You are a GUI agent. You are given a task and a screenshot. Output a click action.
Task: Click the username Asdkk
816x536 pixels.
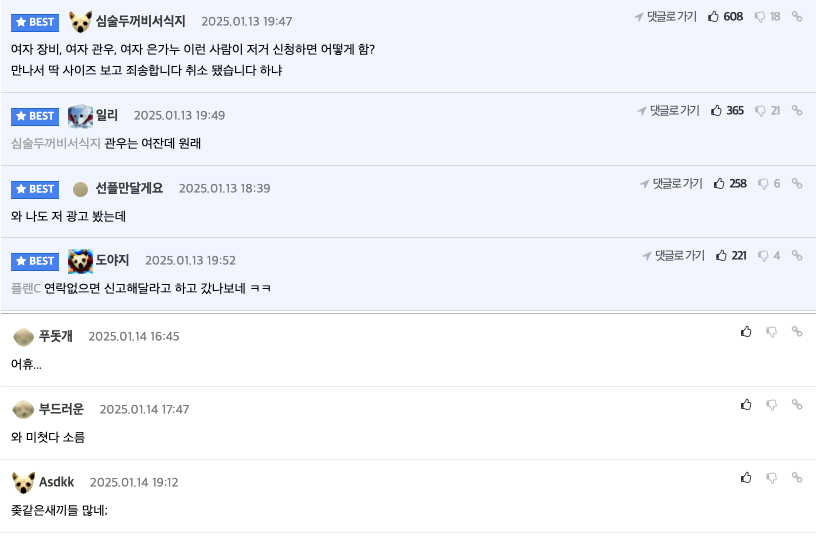pyautogui.click(x=57, y=482)
